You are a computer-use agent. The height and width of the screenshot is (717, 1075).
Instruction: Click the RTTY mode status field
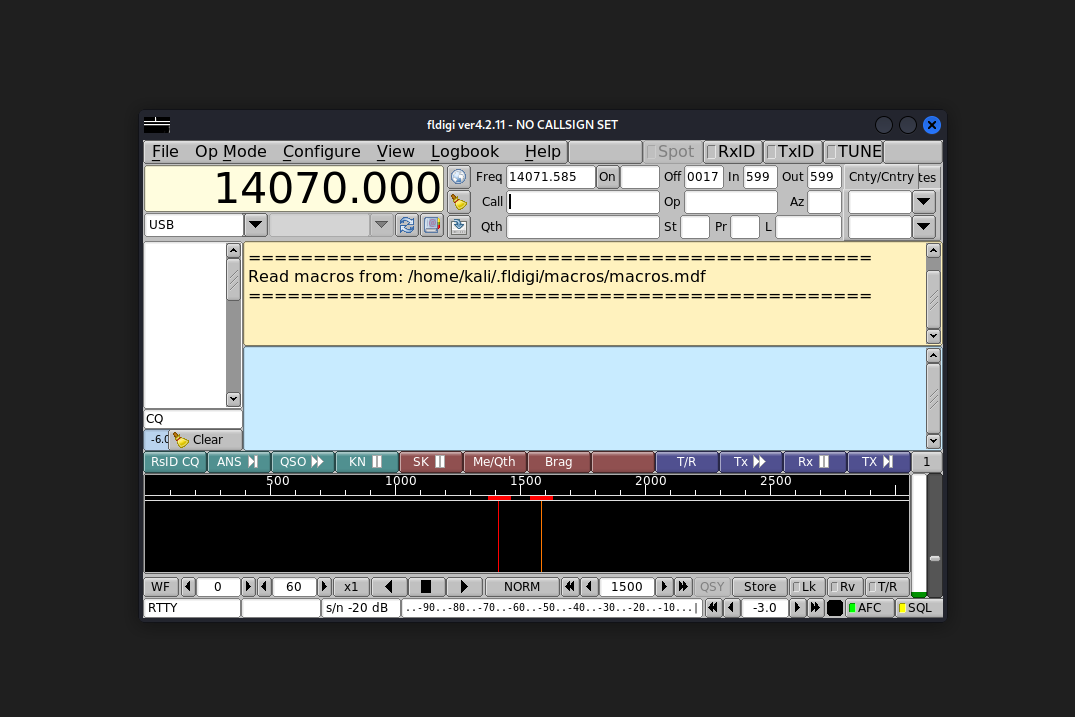click(192, 608)
